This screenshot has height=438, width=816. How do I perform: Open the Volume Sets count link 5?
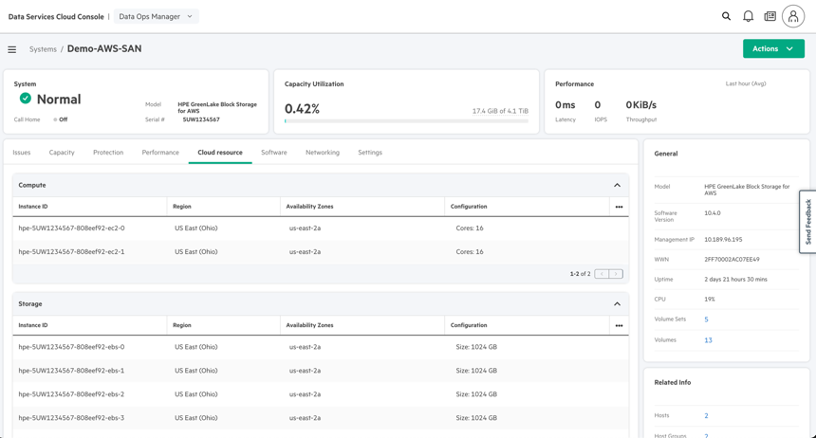[x=706, y=319]
